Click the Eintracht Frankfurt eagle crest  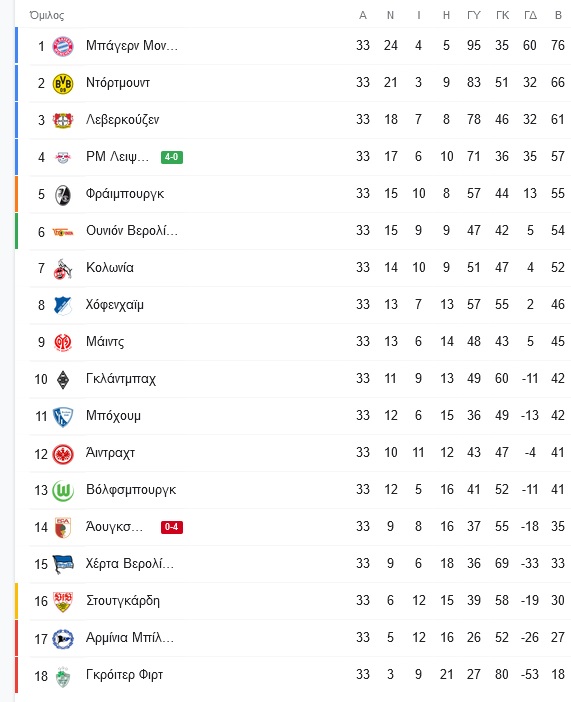click(x=63, y=454)
